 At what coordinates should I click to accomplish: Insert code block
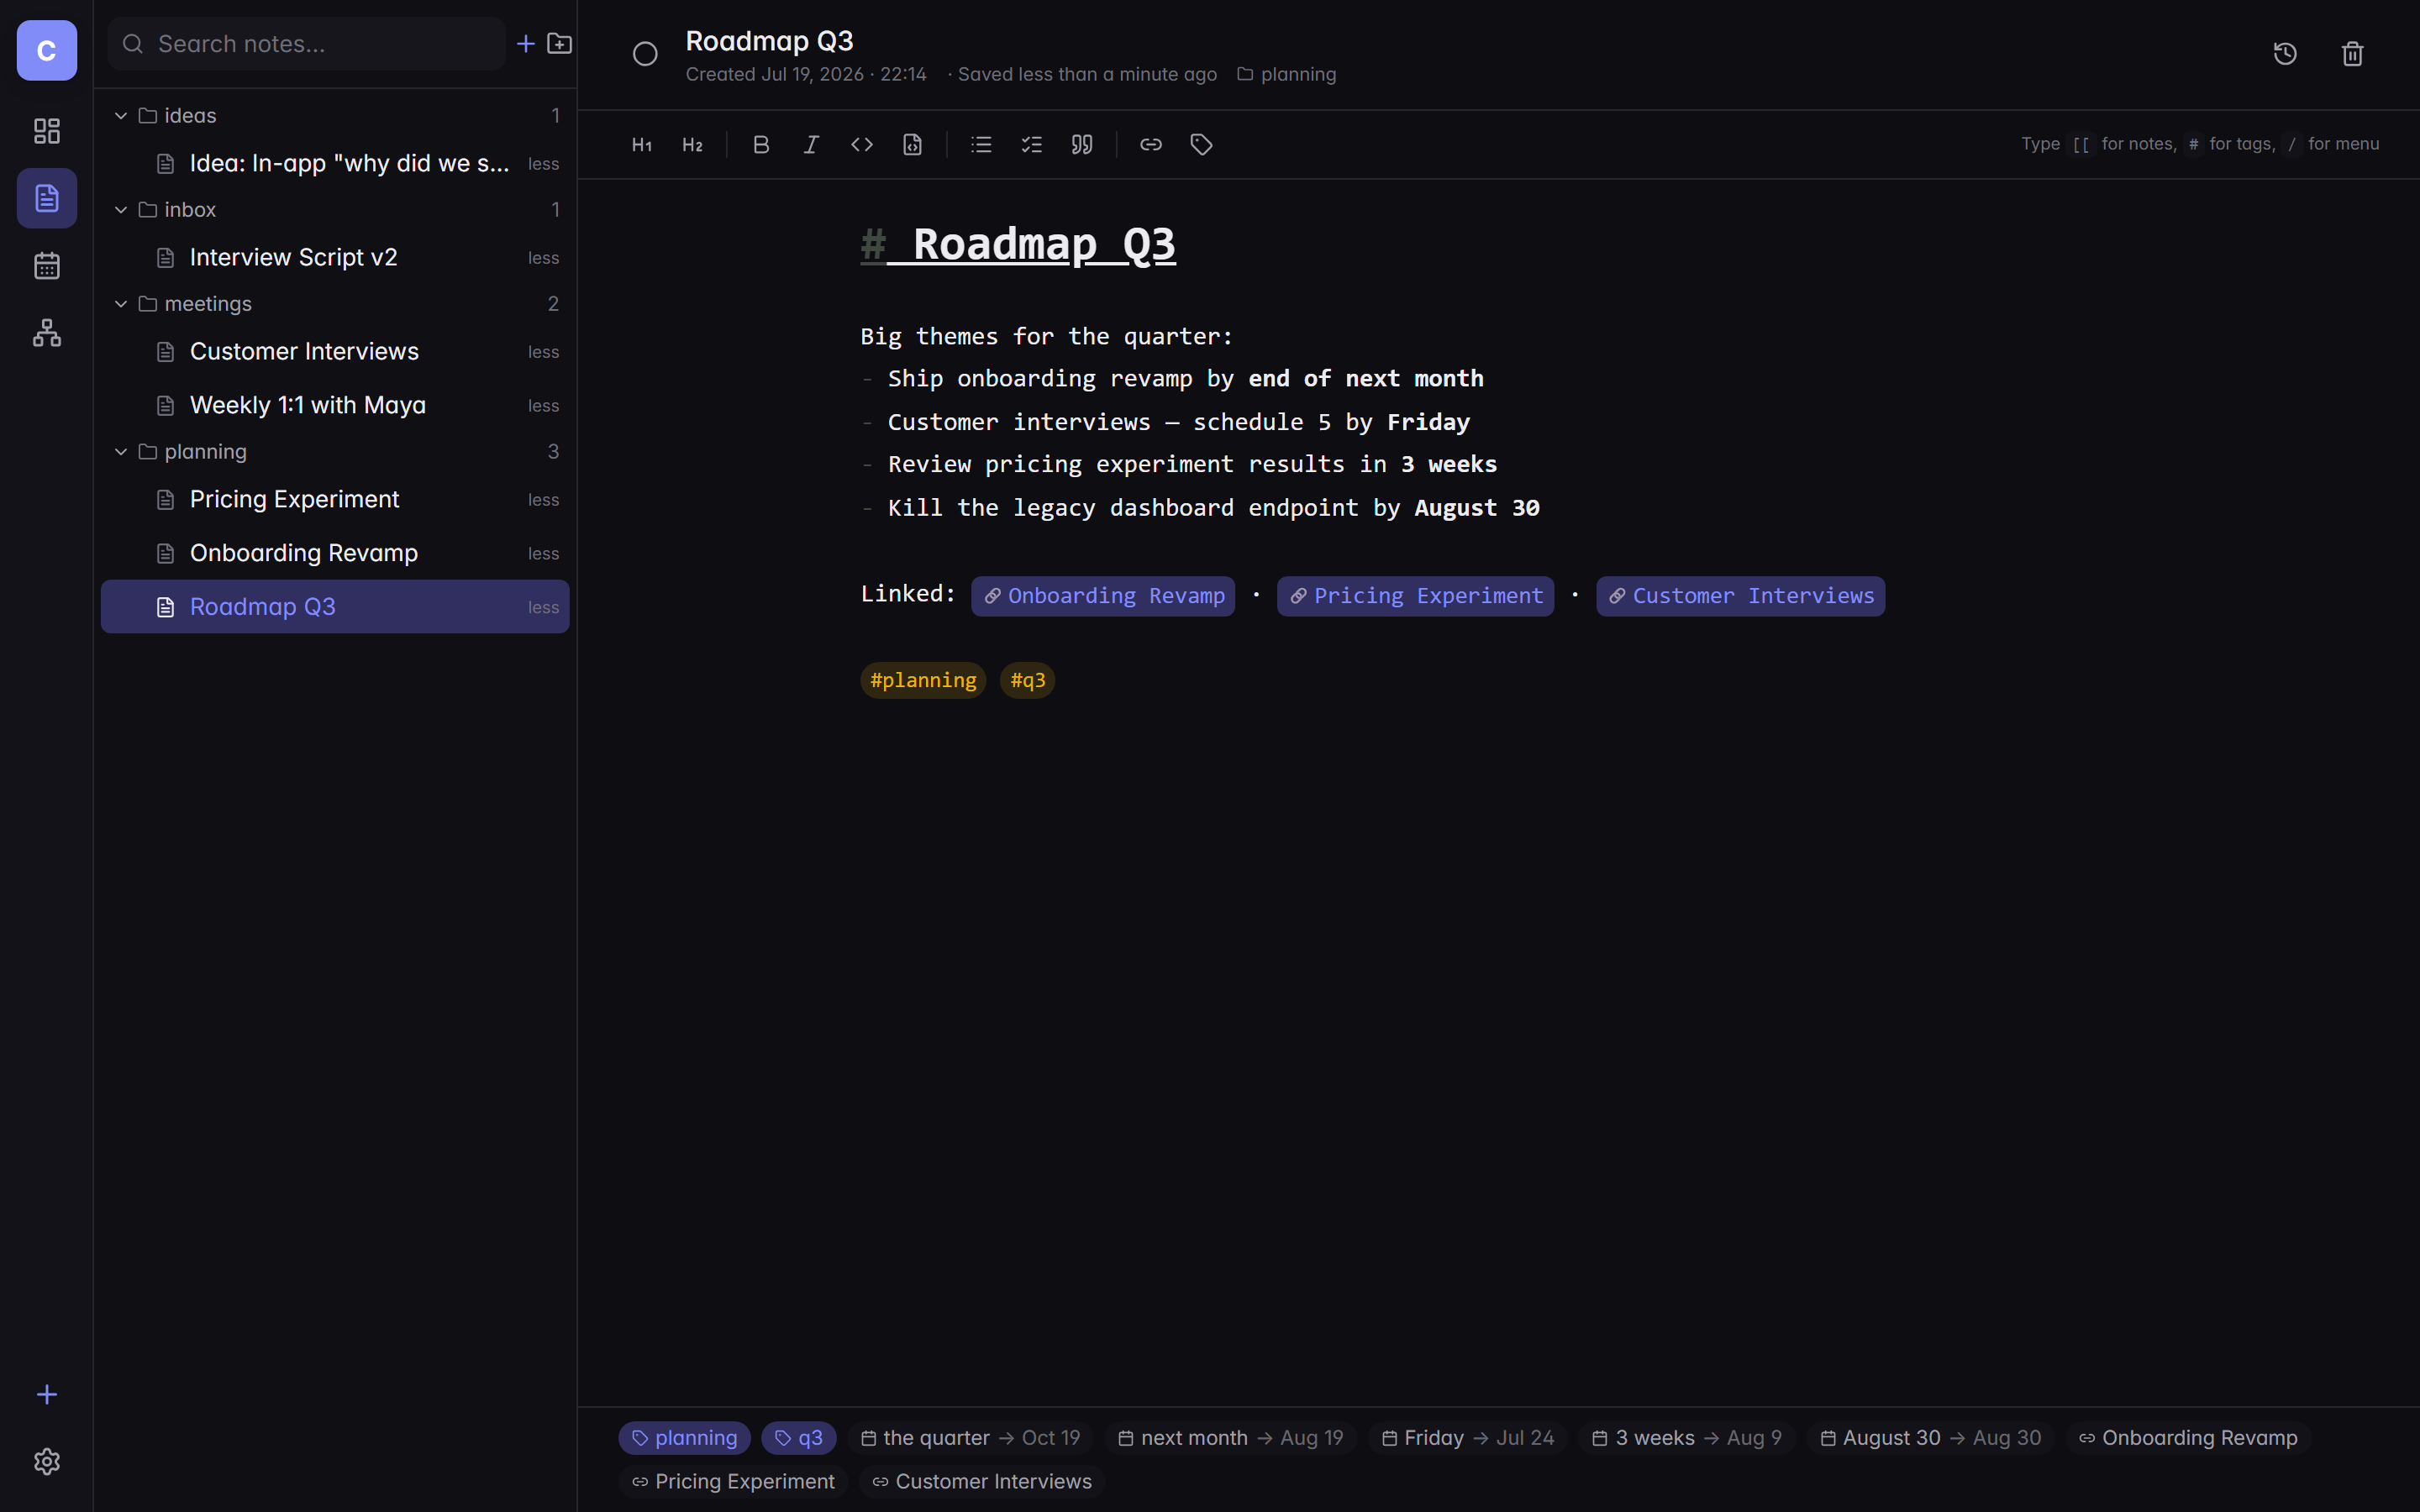coord(912,145)
